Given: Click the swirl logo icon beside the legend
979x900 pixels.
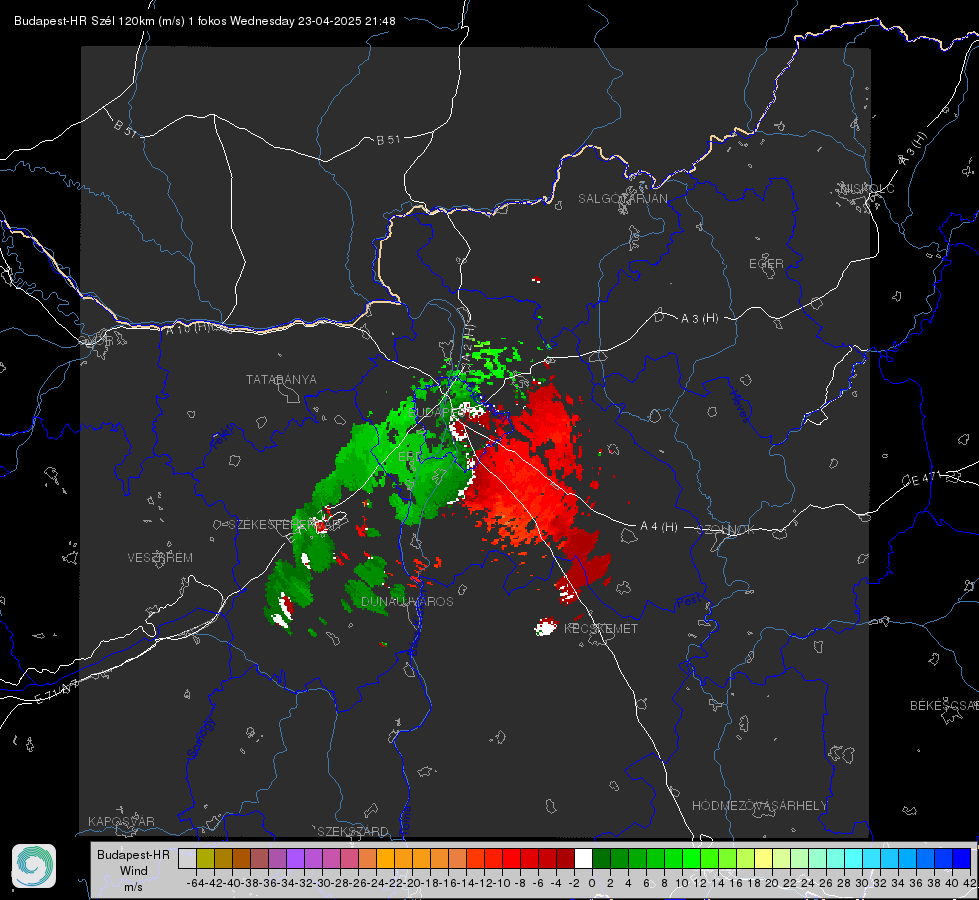Looking at the screenshot, I should (x=34, y=866).
